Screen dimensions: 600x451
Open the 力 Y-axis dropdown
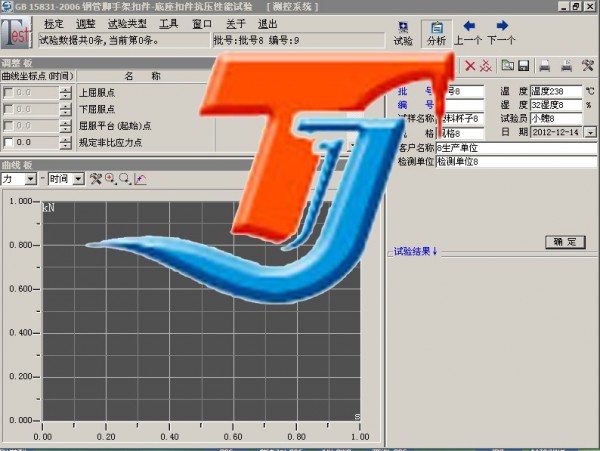point(31,179)
